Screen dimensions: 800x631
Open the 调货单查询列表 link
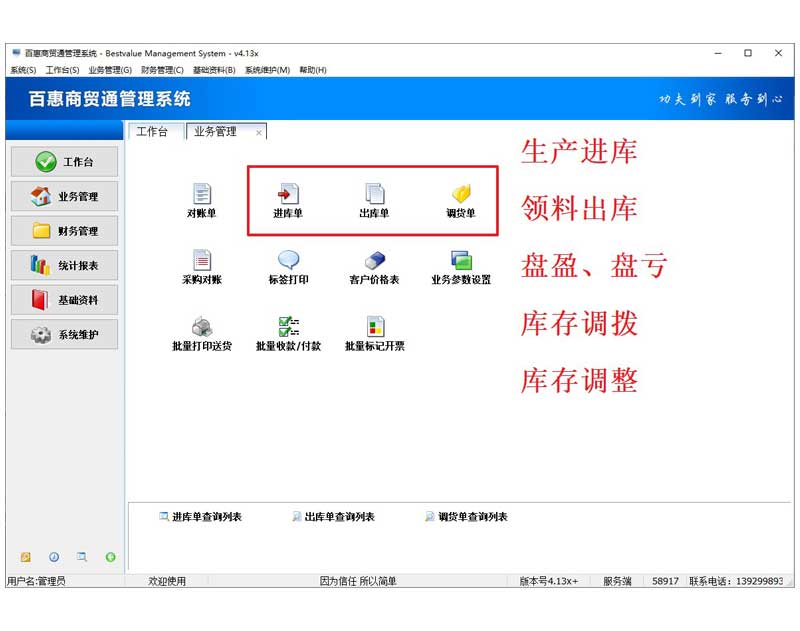(x=466, y=517)
